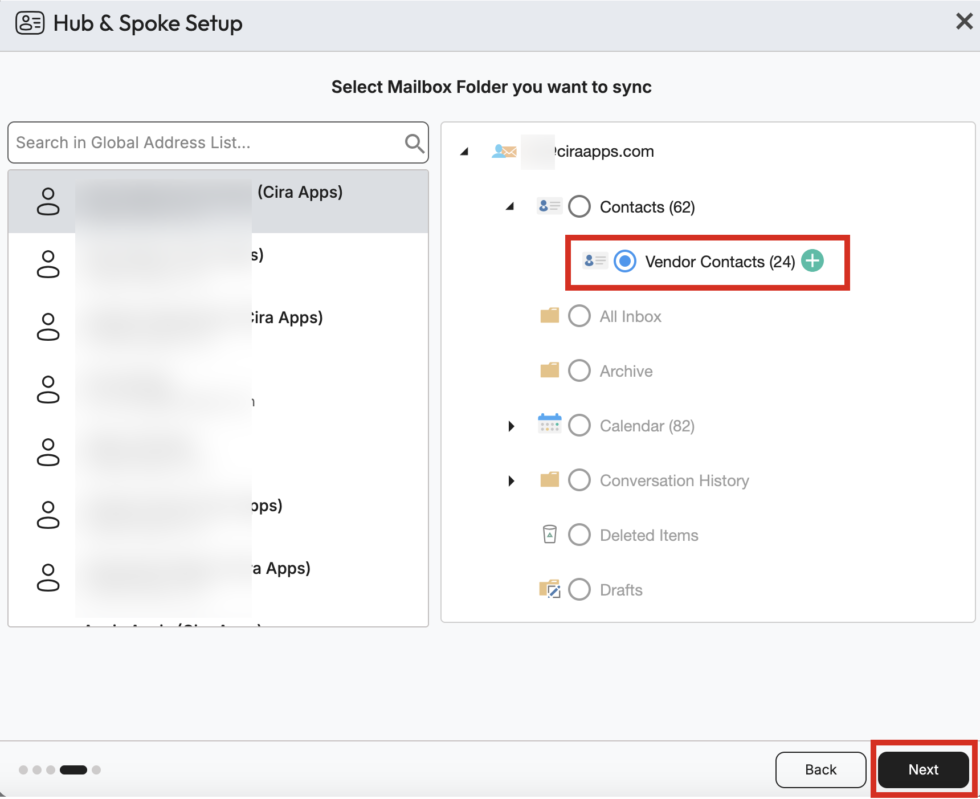Click the search magnifier icon

(x=413, y=142)
